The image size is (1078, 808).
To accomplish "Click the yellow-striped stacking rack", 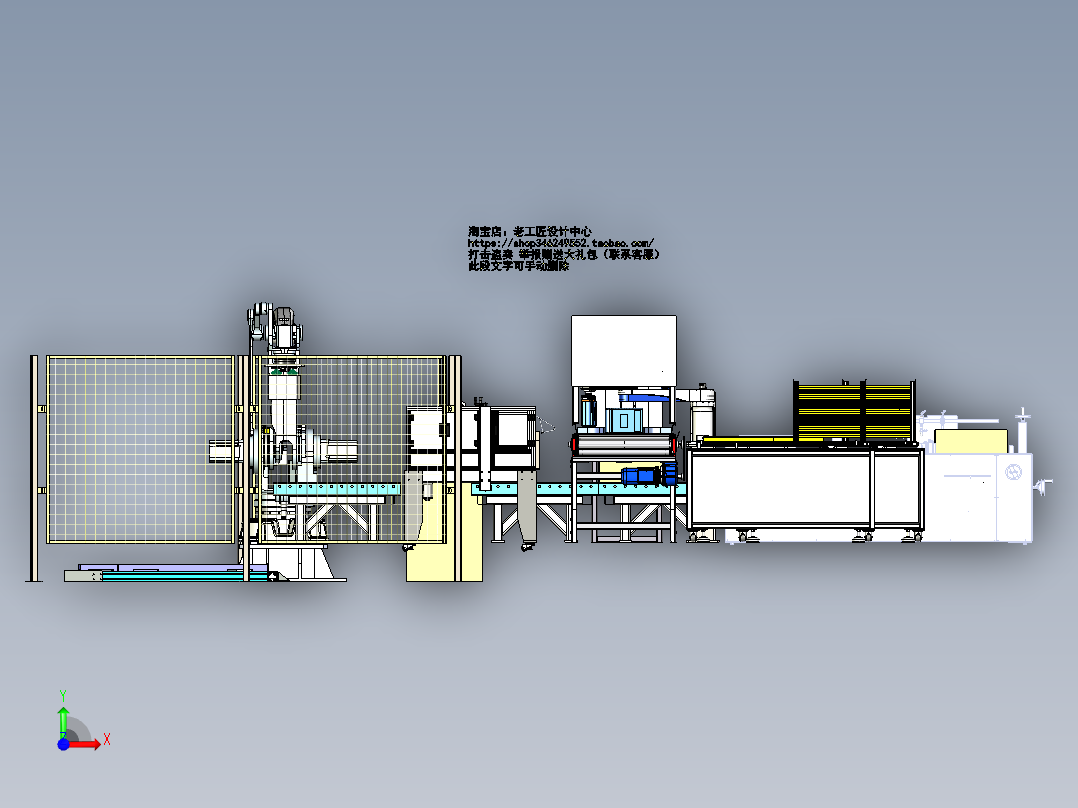I will pyautogui.click(x=854, y=410).
